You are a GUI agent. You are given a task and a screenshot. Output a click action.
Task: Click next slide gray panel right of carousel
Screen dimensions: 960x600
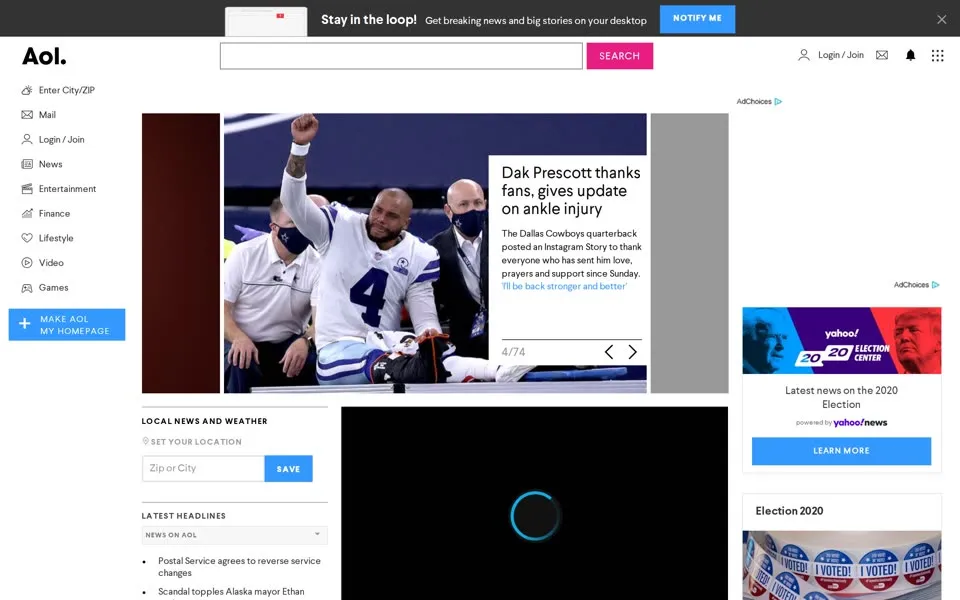point(689,253)
